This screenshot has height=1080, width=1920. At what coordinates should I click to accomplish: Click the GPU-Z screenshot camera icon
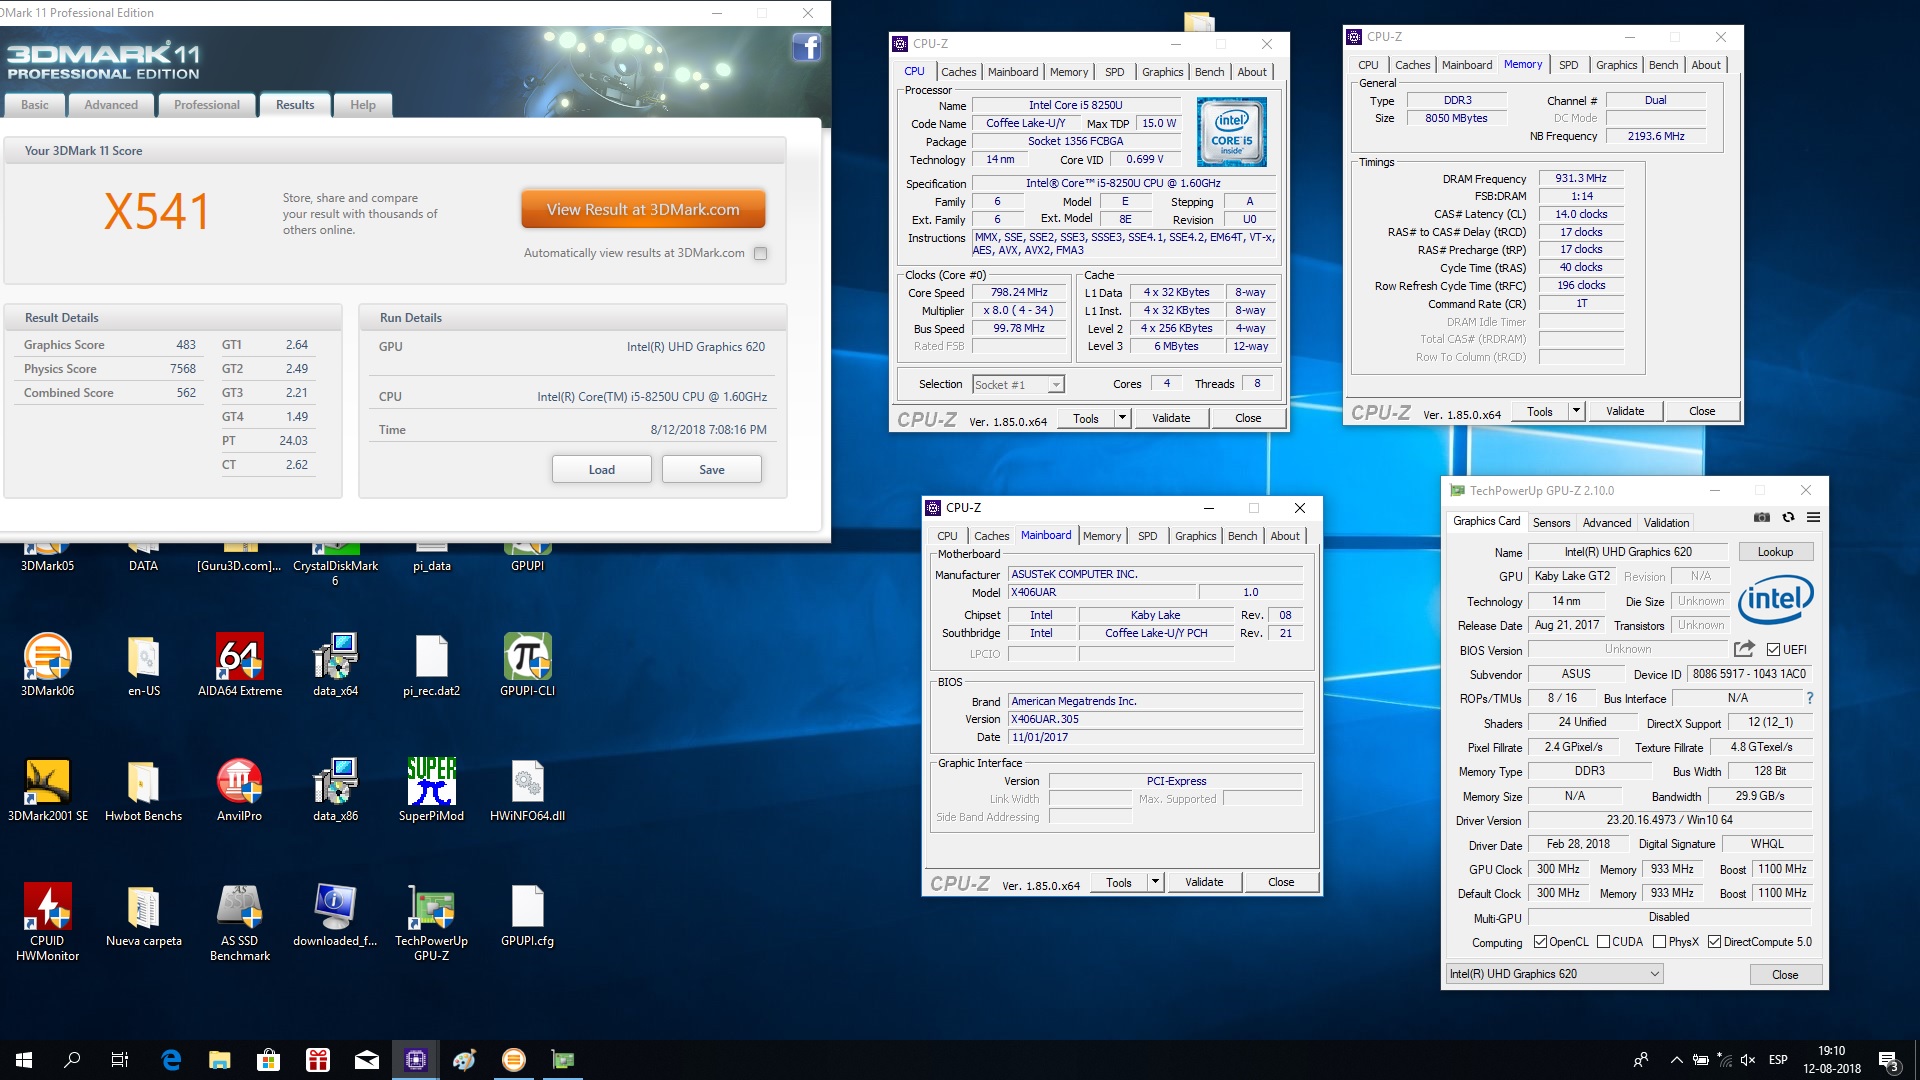coord(1762,518)
